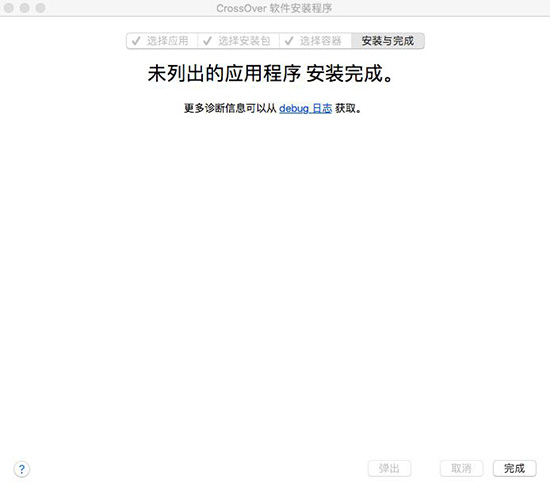Click the zoom window button

tap(41, 8)
